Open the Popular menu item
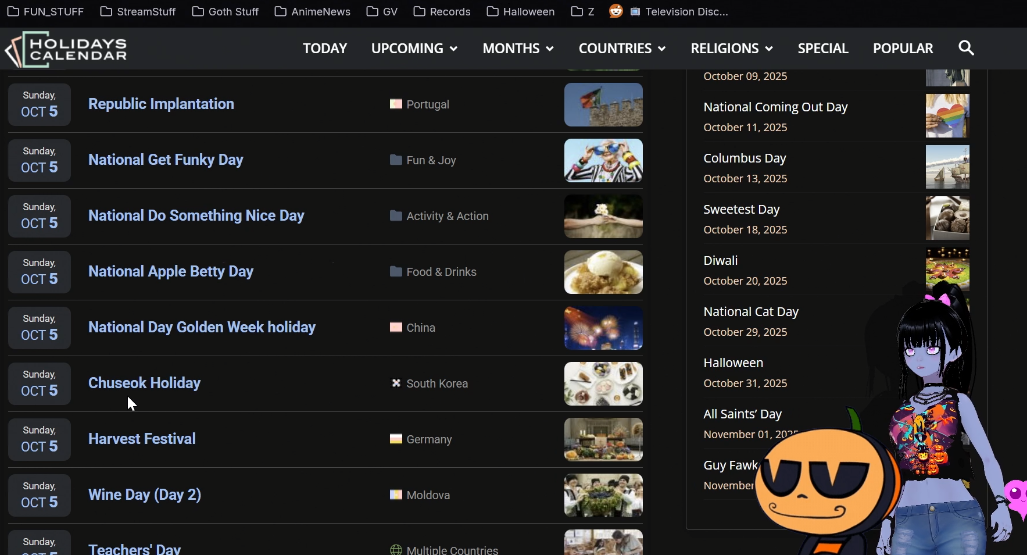Image resolution: width=1027 pixels, height=555 pixels. [902, 48]
